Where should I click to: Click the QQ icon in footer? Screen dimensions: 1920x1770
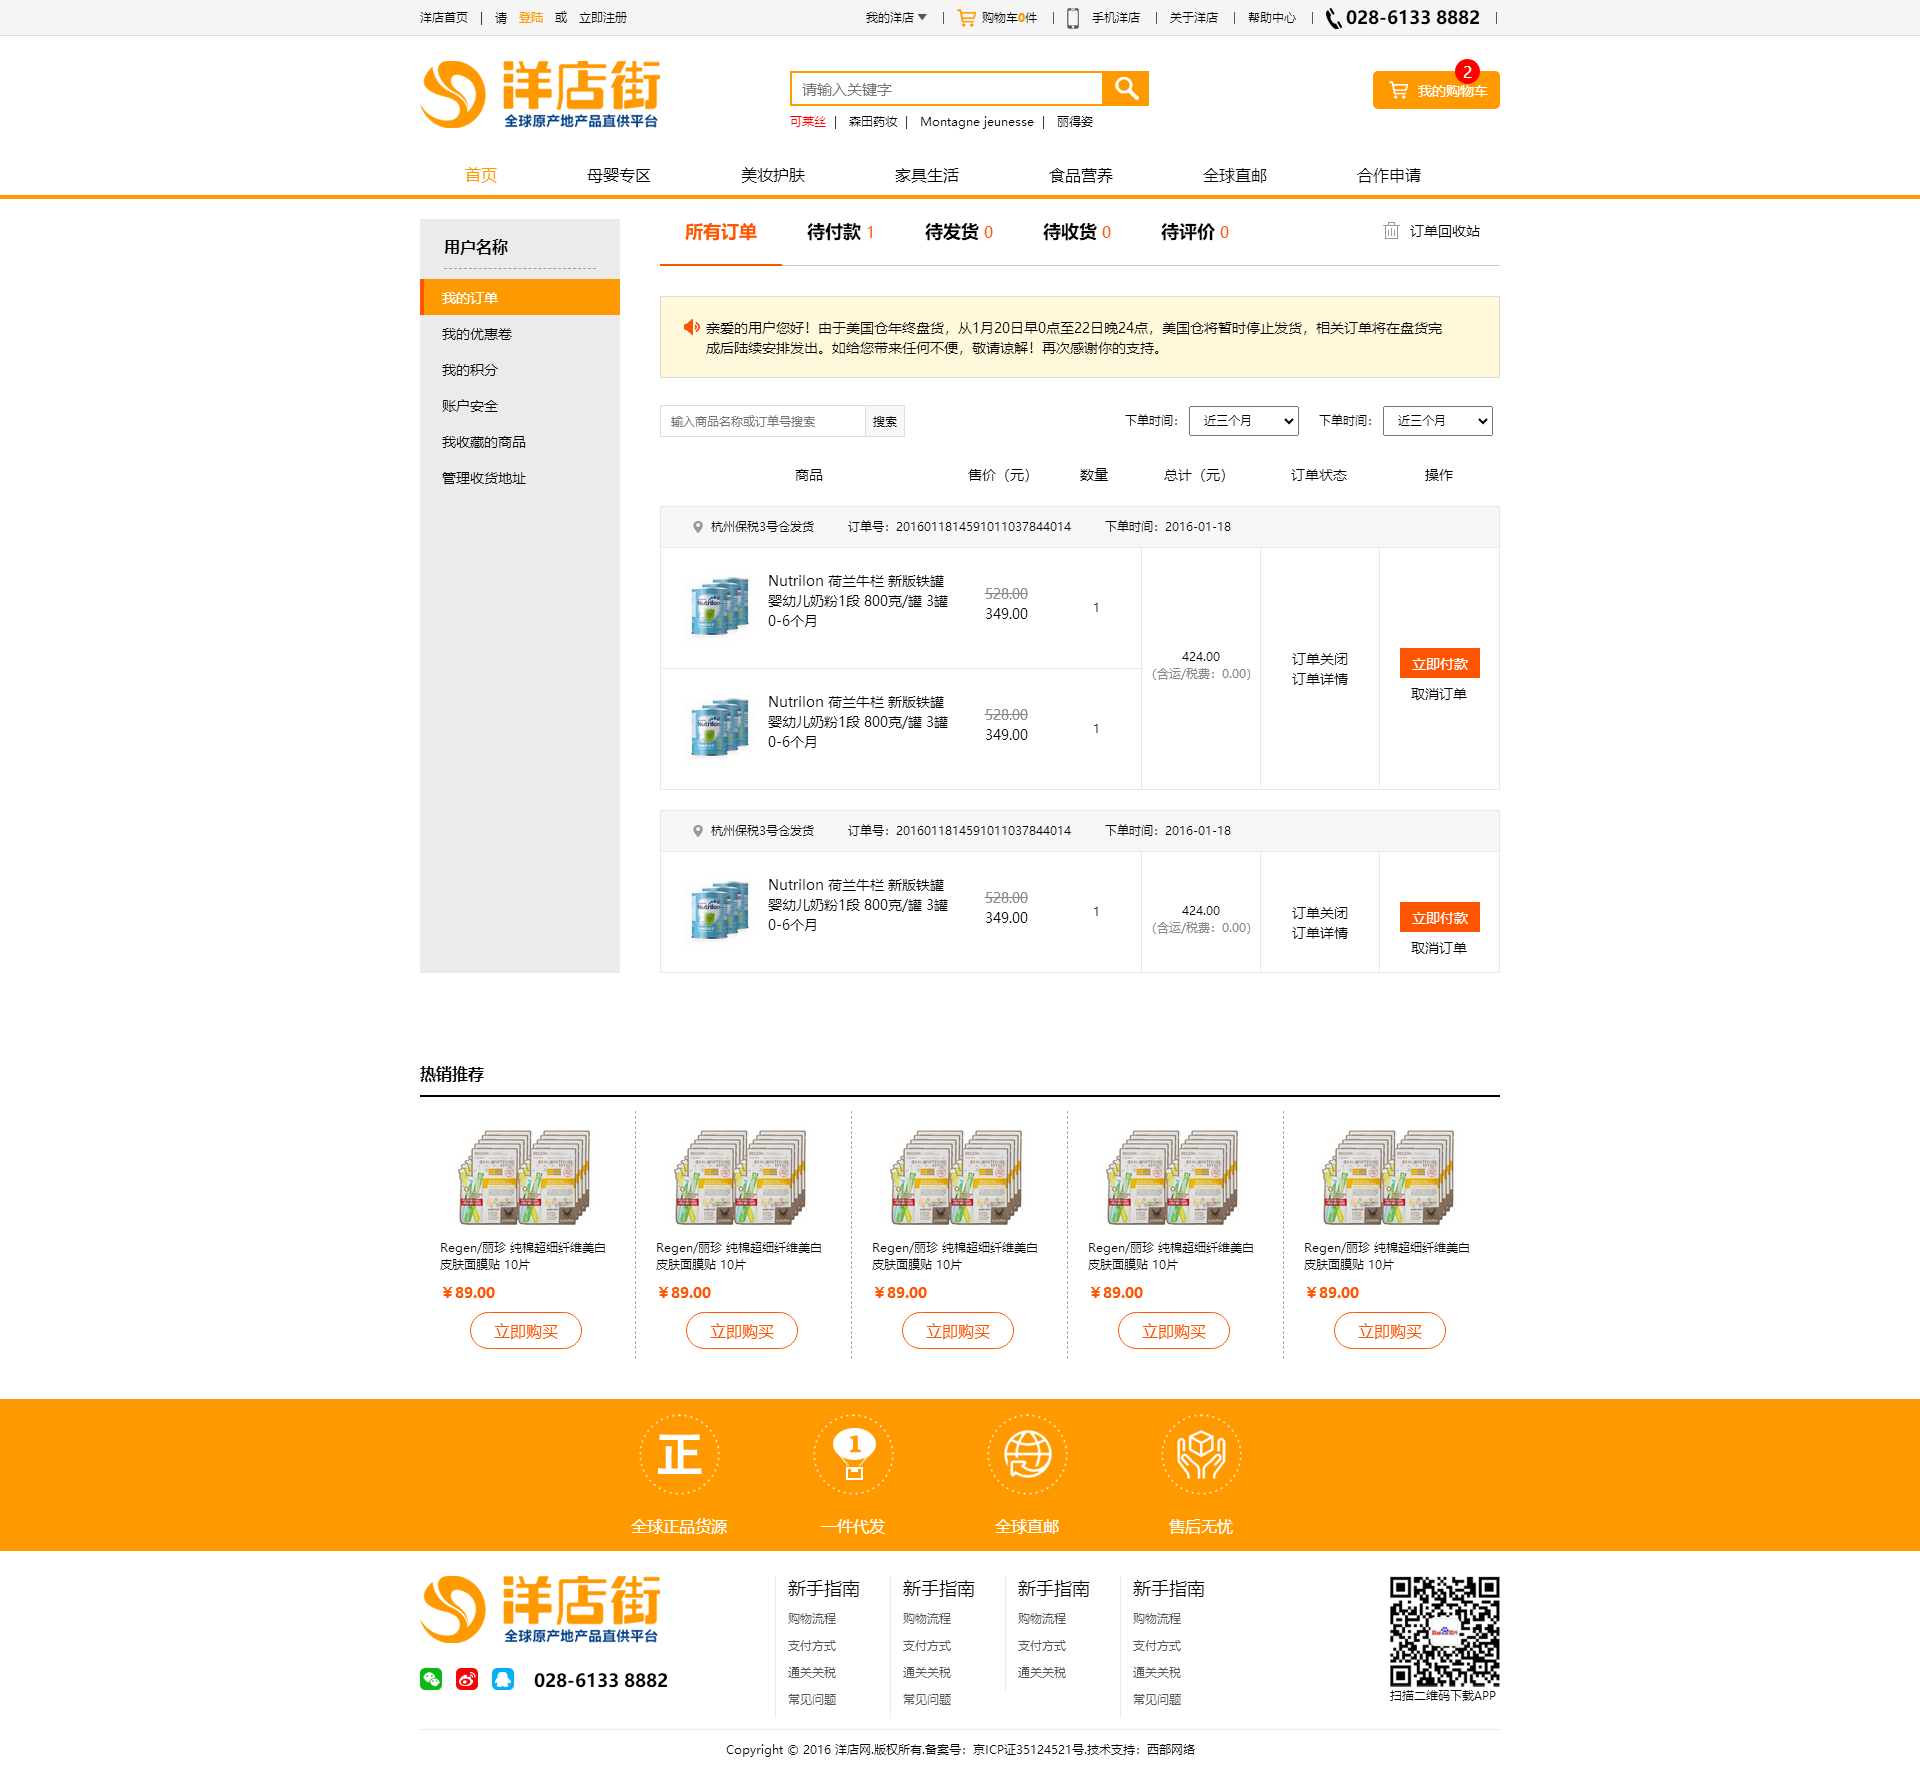(503, 1679)
